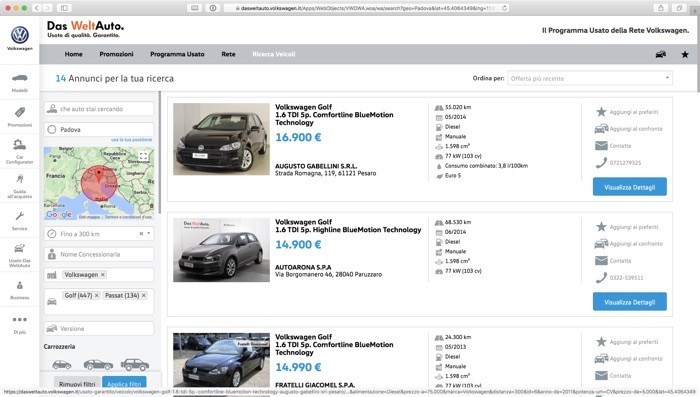Add the 16.900 € Golf to comparison

point(629,129)
